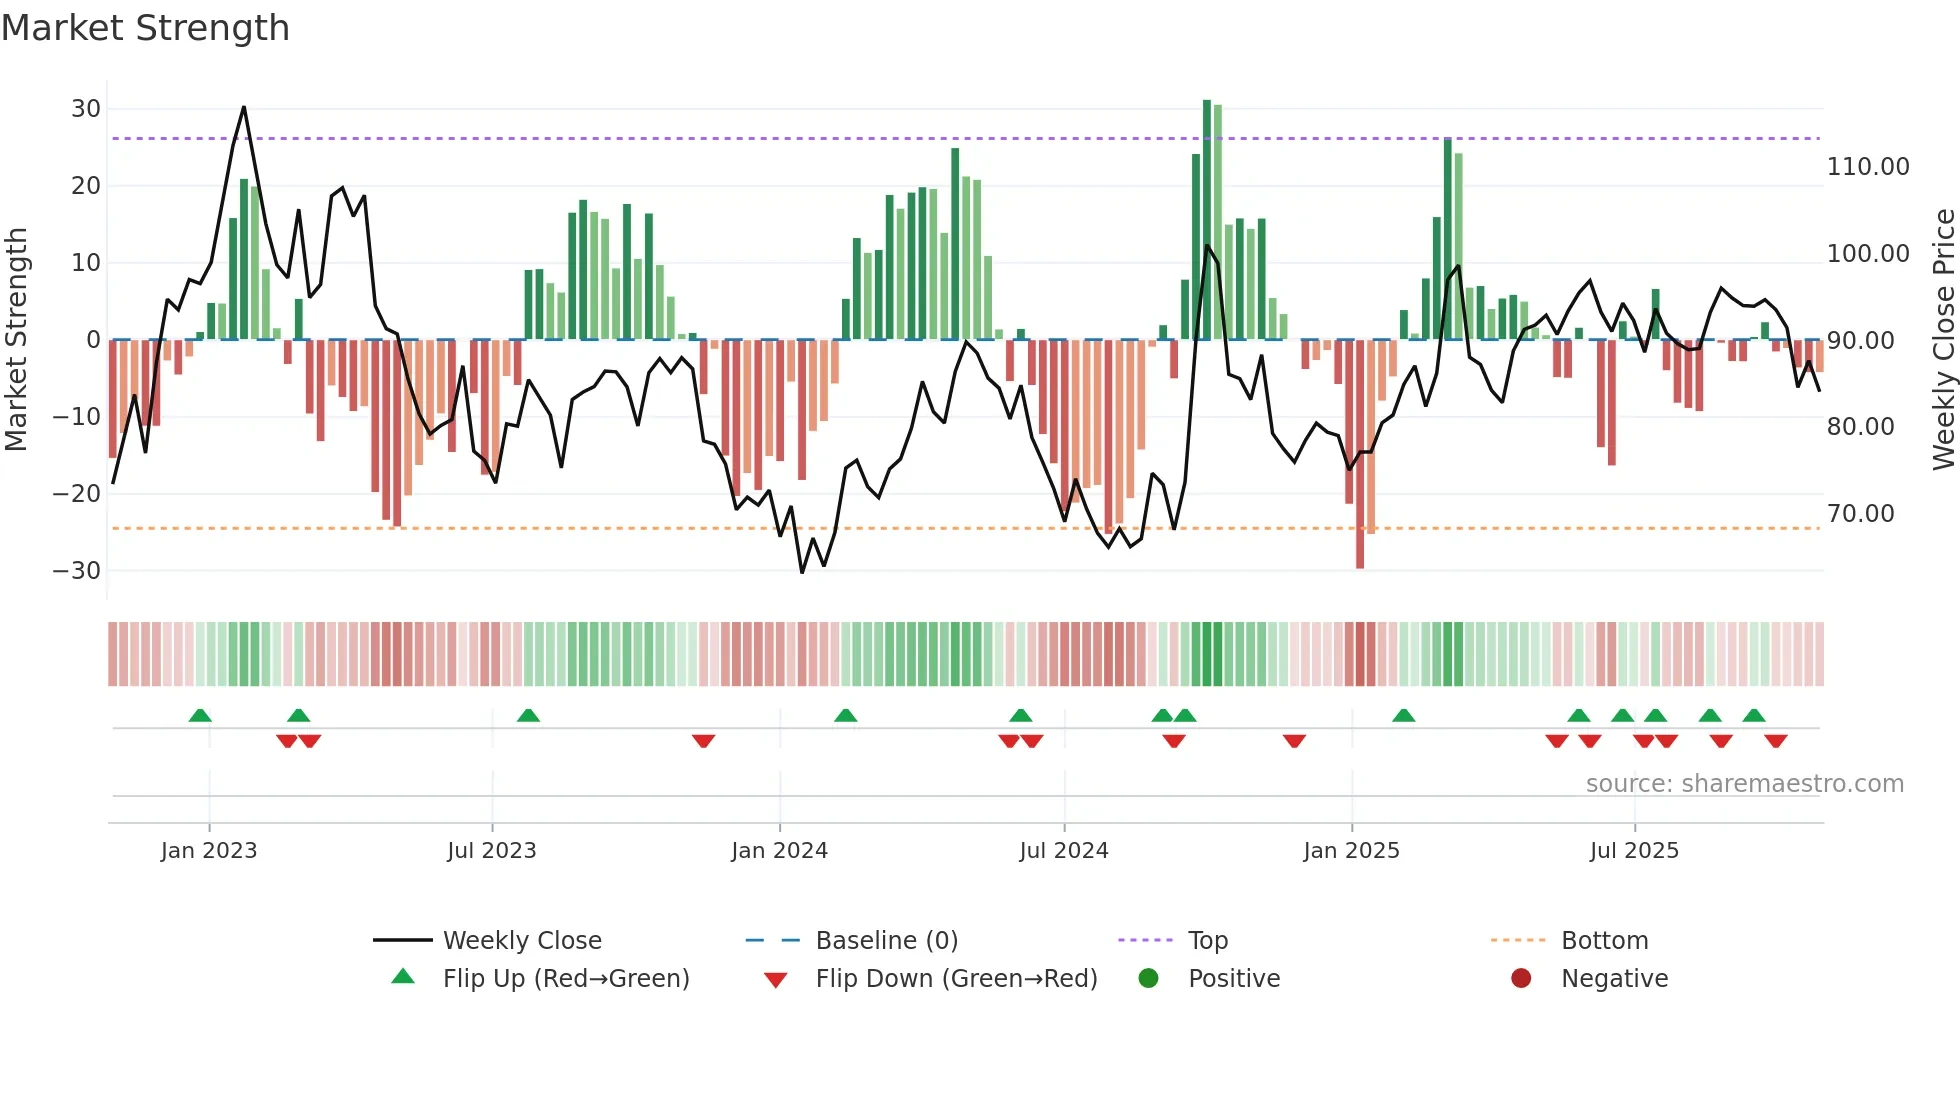Toggle the Baseline (0) legend label

(x=886, y=940)
